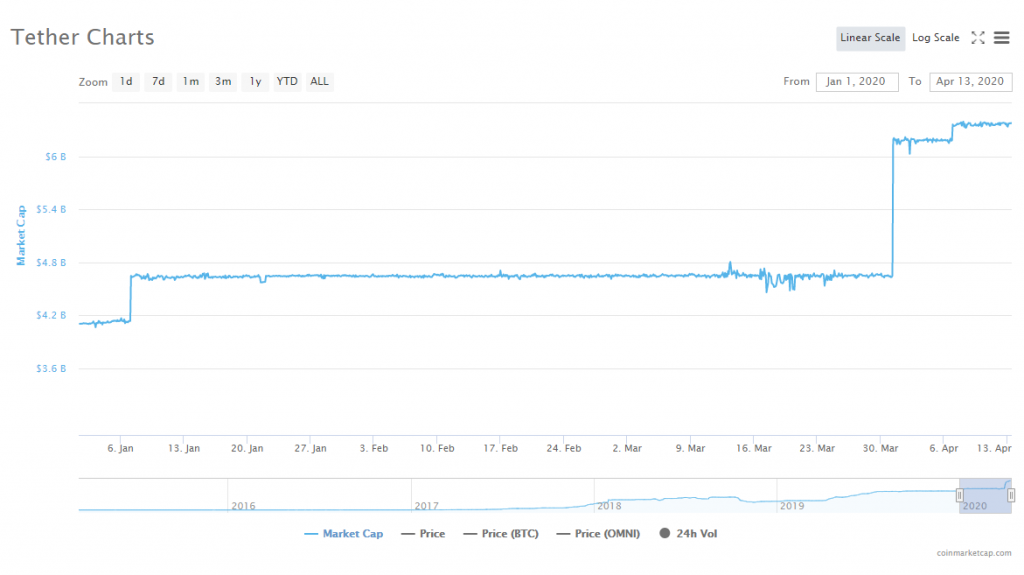Toggle Price (OMNI) series in legend
The width and height of the screenshot is (1024, 575).
click(x=599, y=534)
